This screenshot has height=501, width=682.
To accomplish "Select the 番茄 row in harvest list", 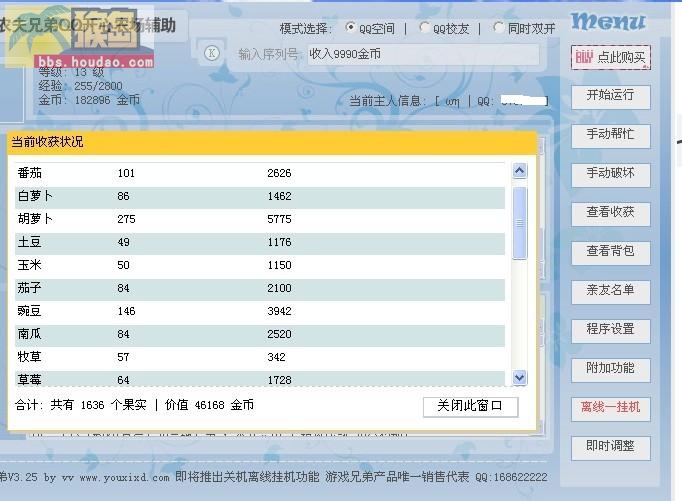I will click(260, 174).
